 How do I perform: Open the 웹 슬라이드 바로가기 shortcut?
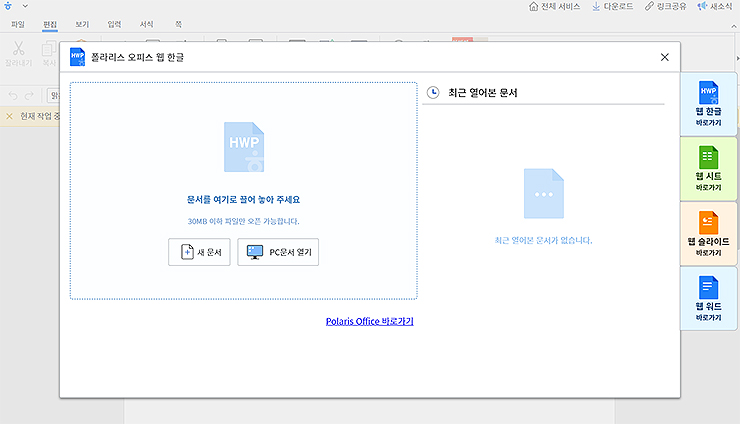708,234
